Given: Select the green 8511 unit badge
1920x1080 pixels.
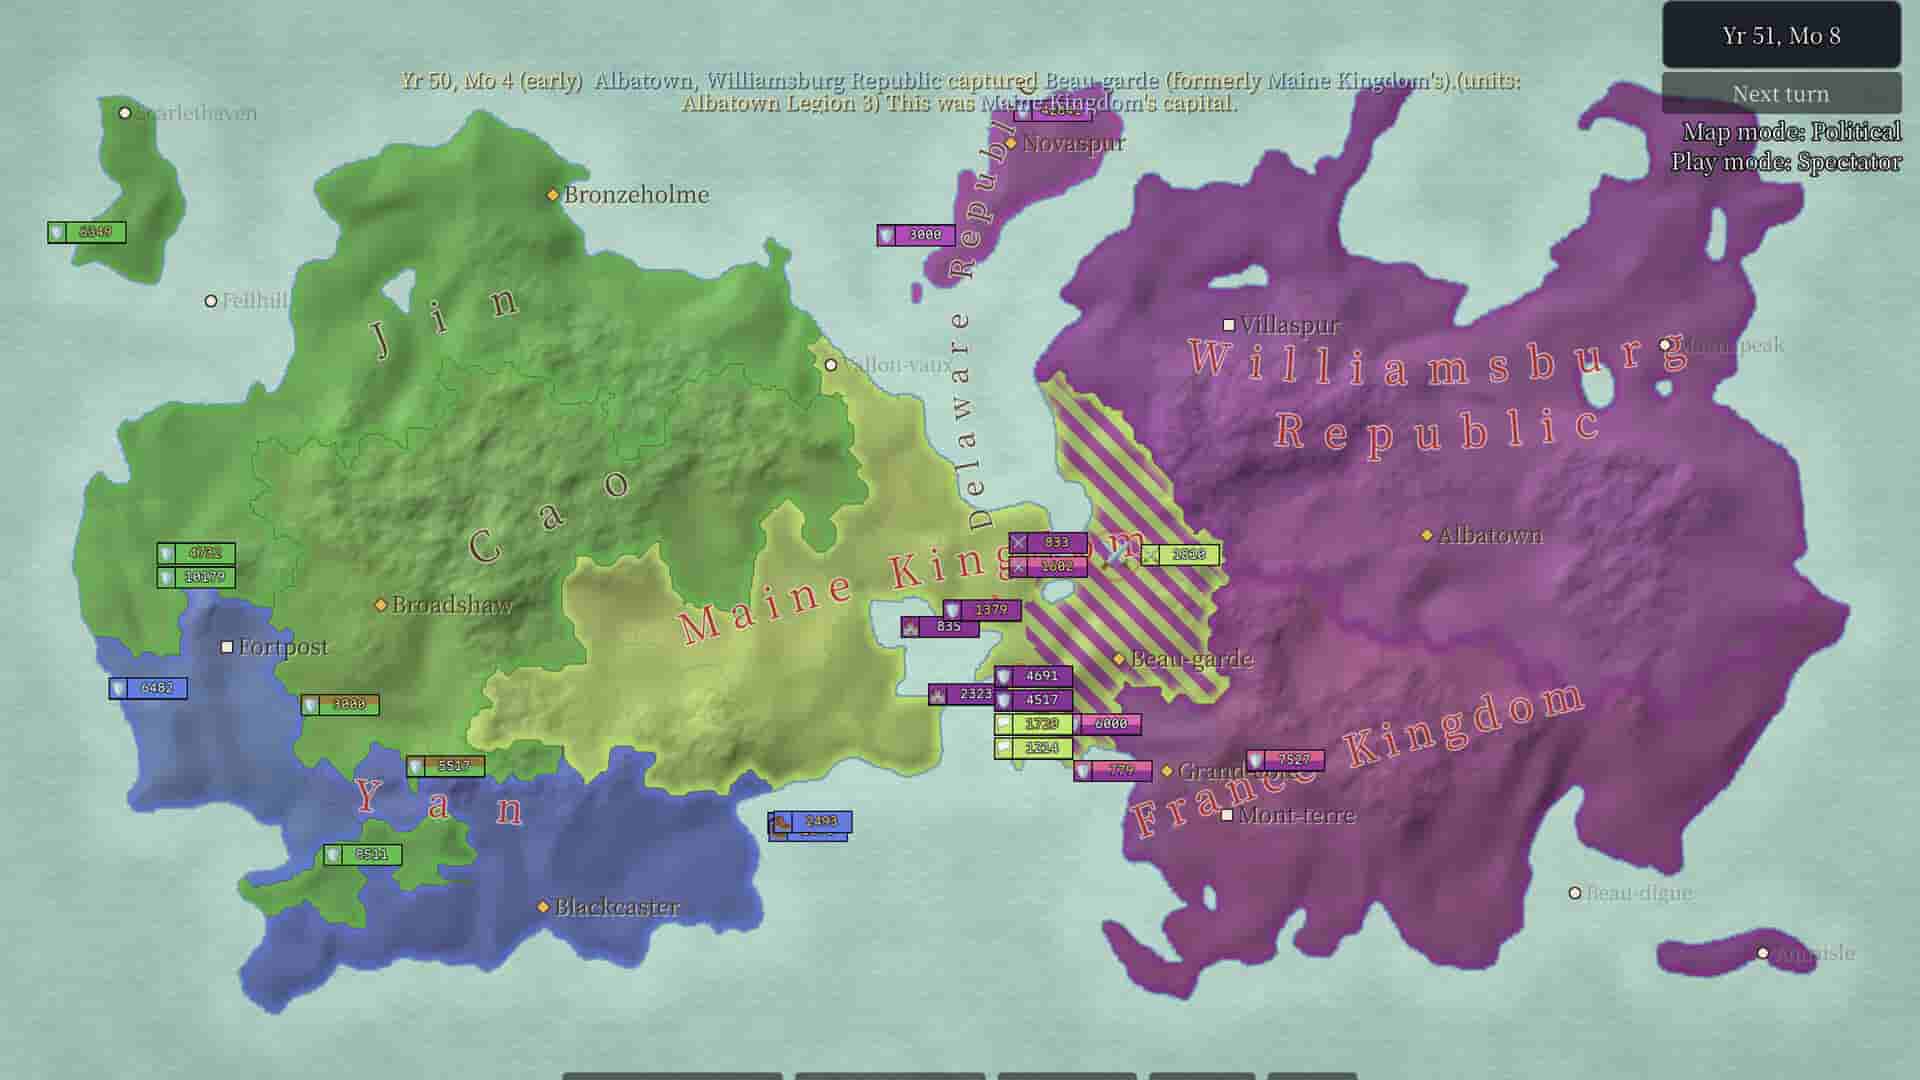Looking at the screenshot, I should [x=362, y=855].
